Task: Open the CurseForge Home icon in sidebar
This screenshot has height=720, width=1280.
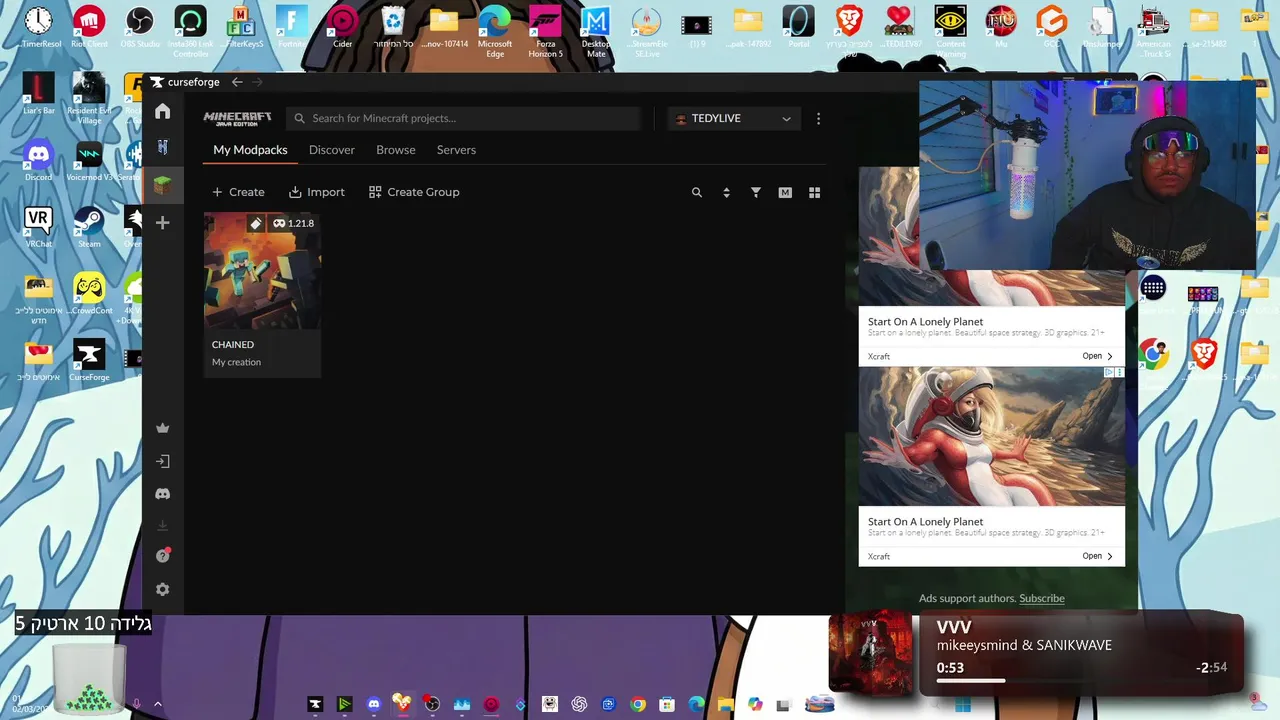Action: click(163, 111)
